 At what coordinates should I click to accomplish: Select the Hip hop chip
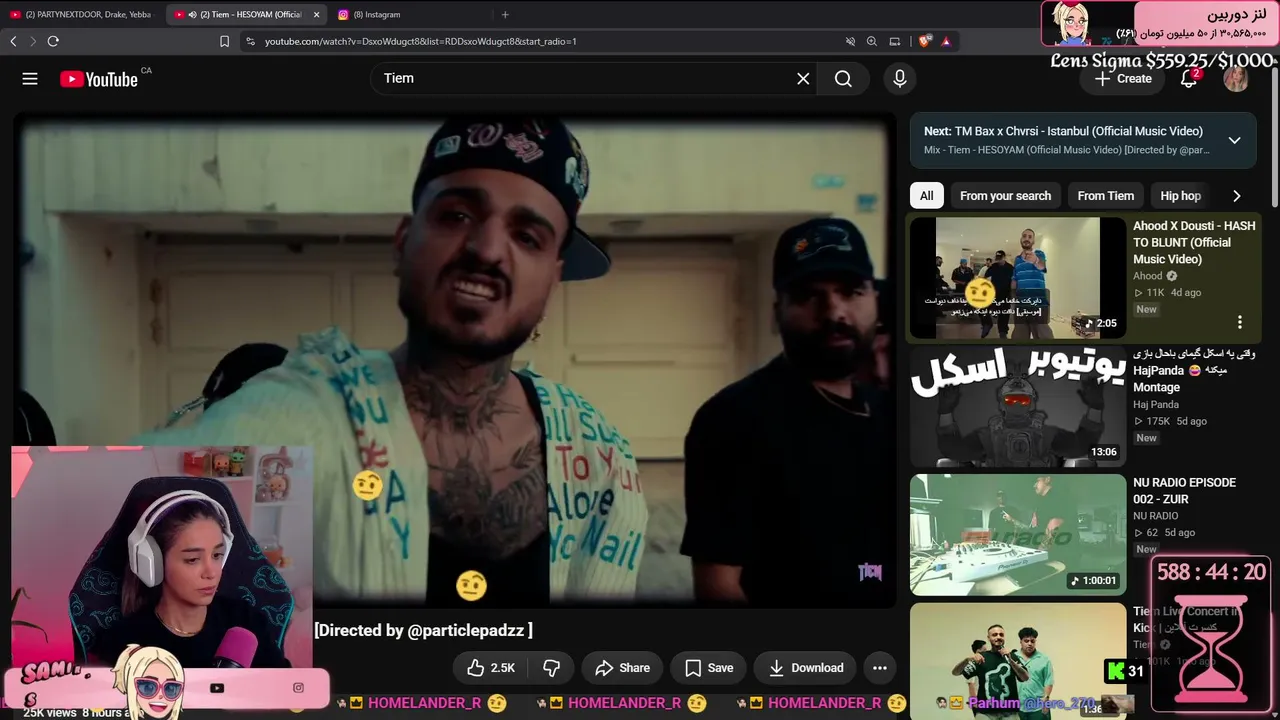pyautogui.click(x=1180, y=196)
